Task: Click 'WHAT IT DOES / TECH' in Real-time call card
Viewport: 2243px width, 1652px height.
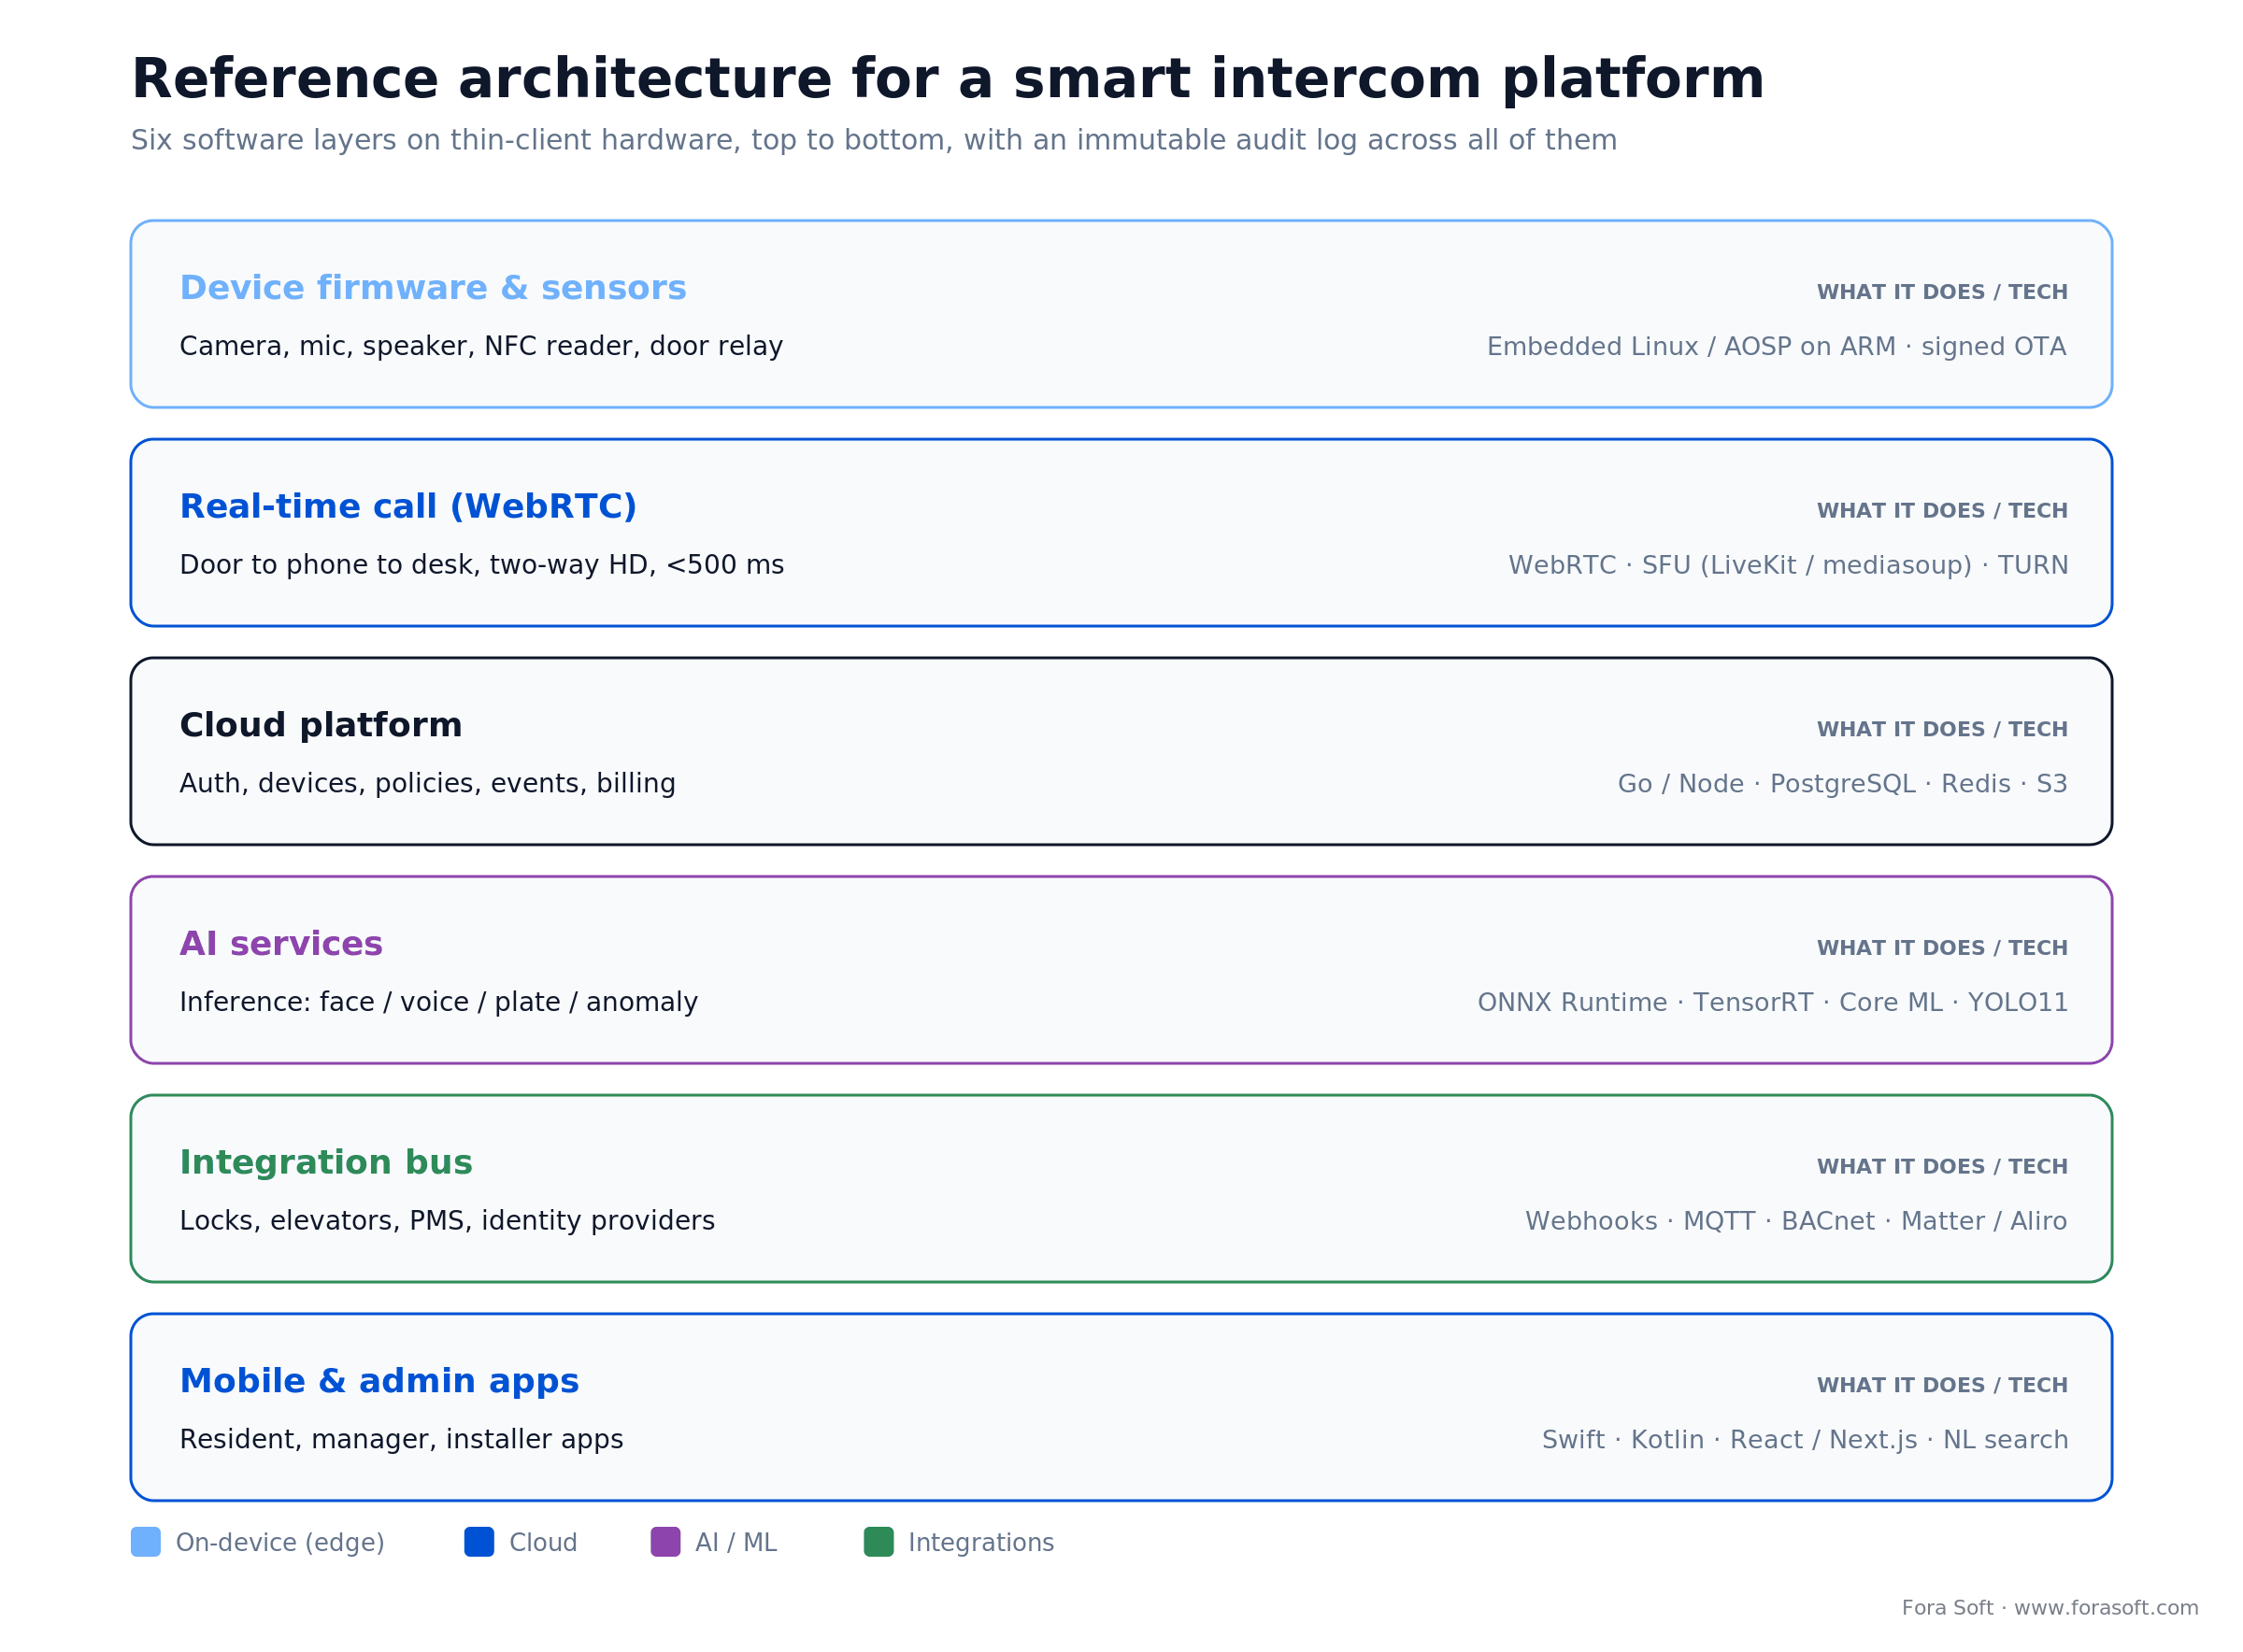Action: pyautogui.click(x=1942, y=511)
